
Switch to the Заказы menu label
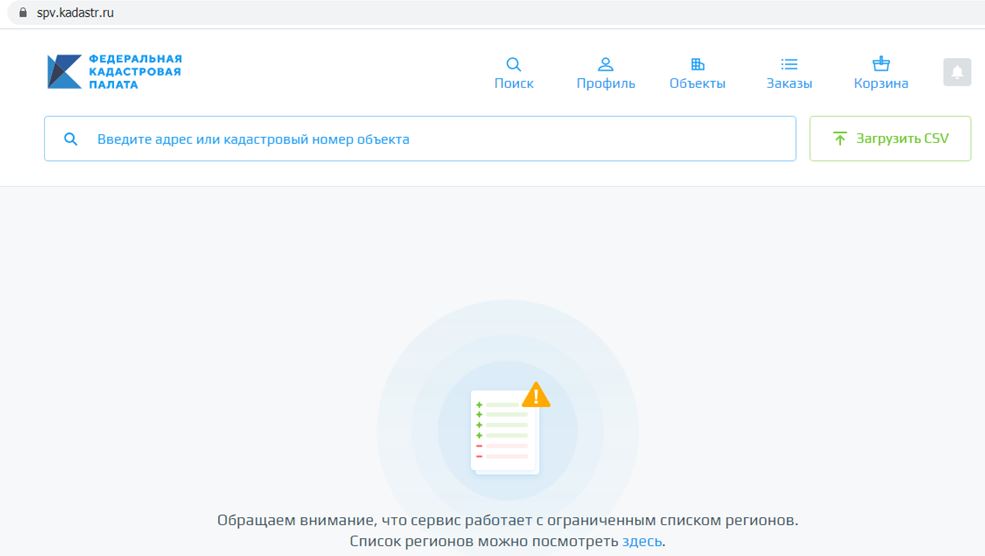[789, 84]
